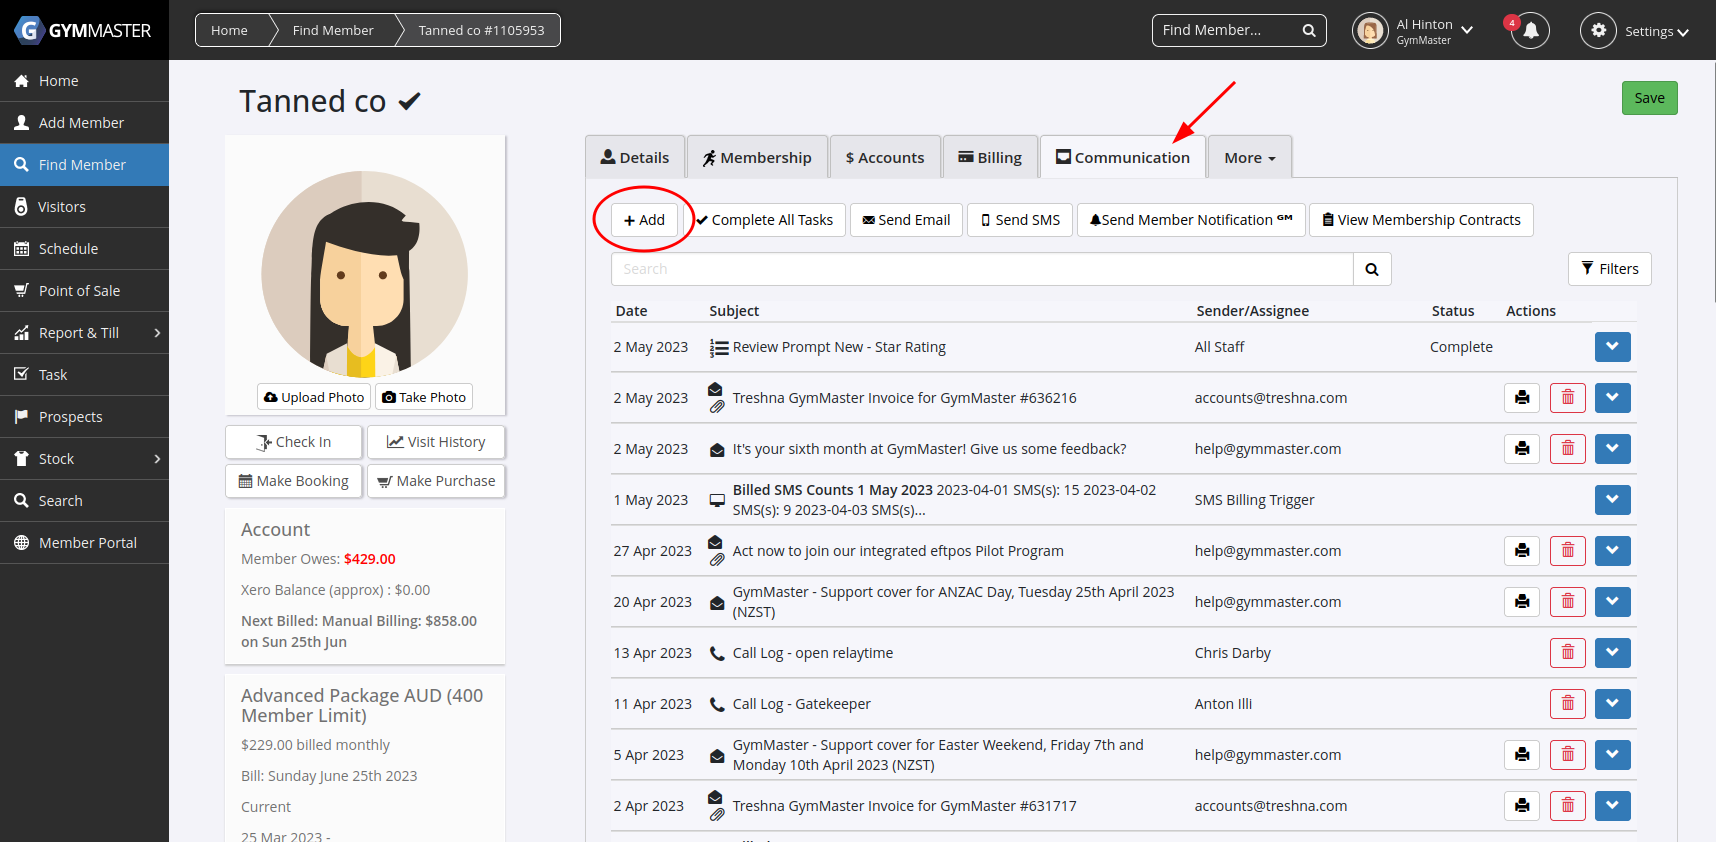The height and width of the screenshot is (842, 1716).
Task: Print the ANZAC Day support cover email
Action: coord(1521,602)
